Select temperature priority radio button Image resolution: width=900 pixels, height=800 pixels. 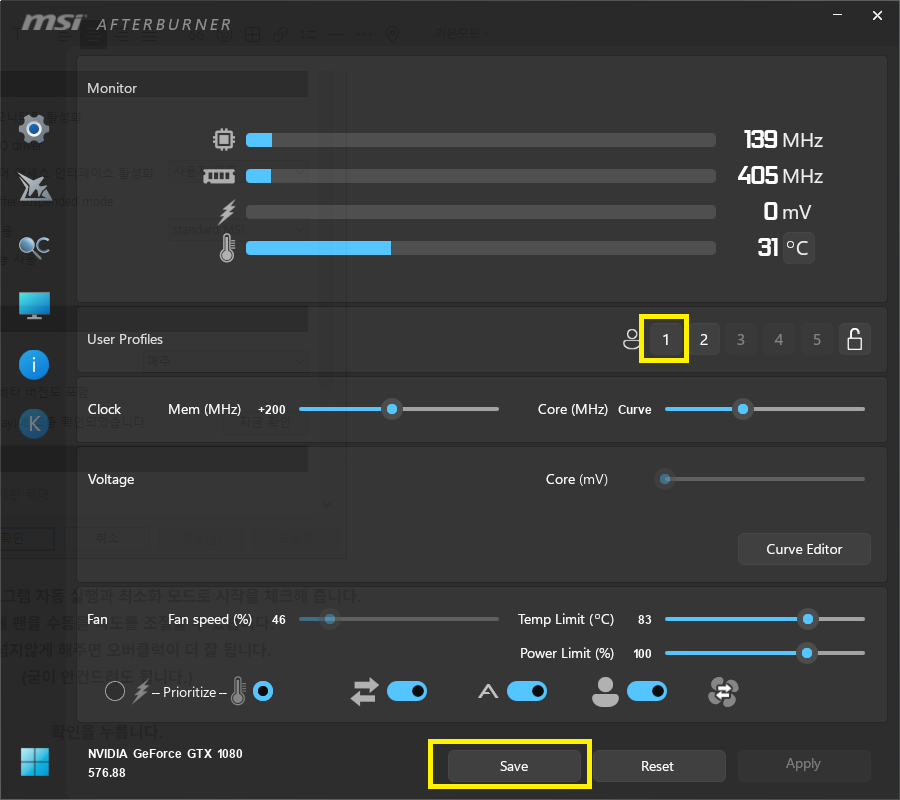[x=263, y=692]
